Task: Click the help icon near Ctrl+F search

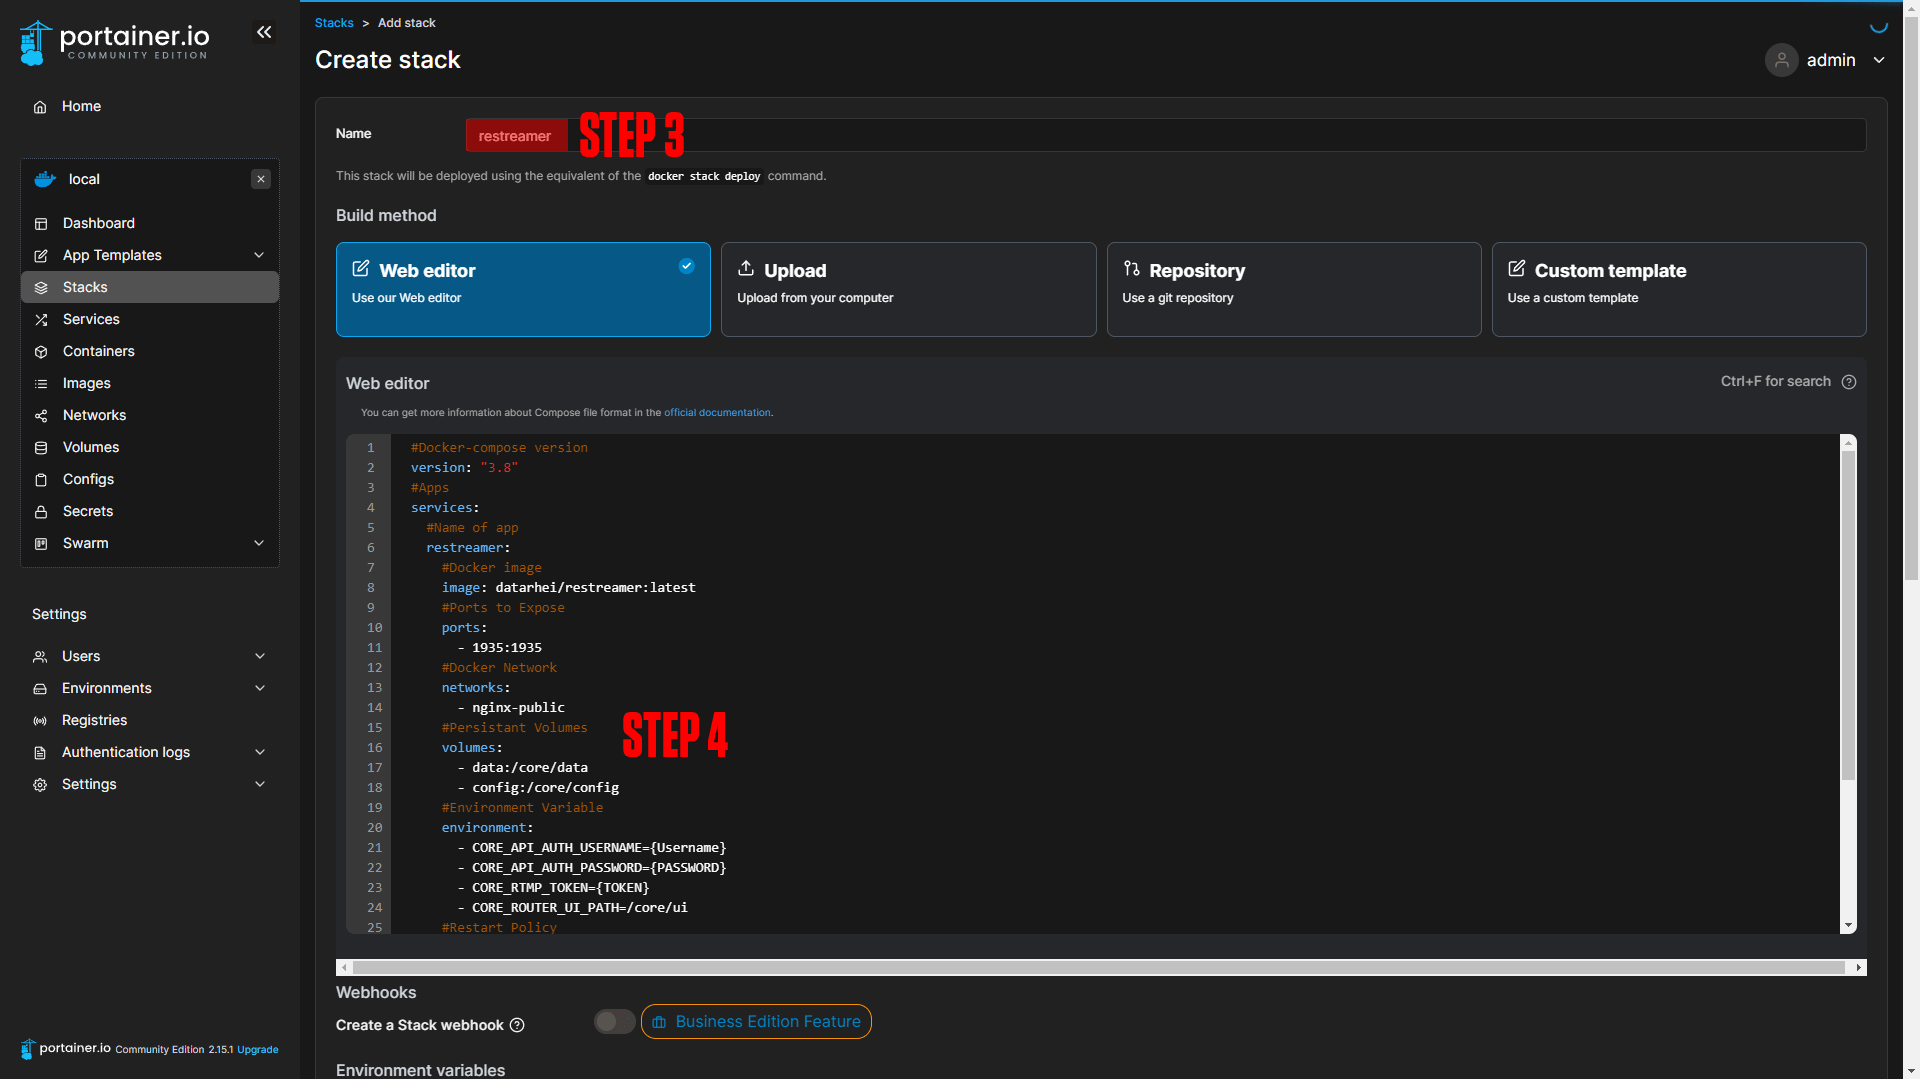Action: [x=1849, y=382]
